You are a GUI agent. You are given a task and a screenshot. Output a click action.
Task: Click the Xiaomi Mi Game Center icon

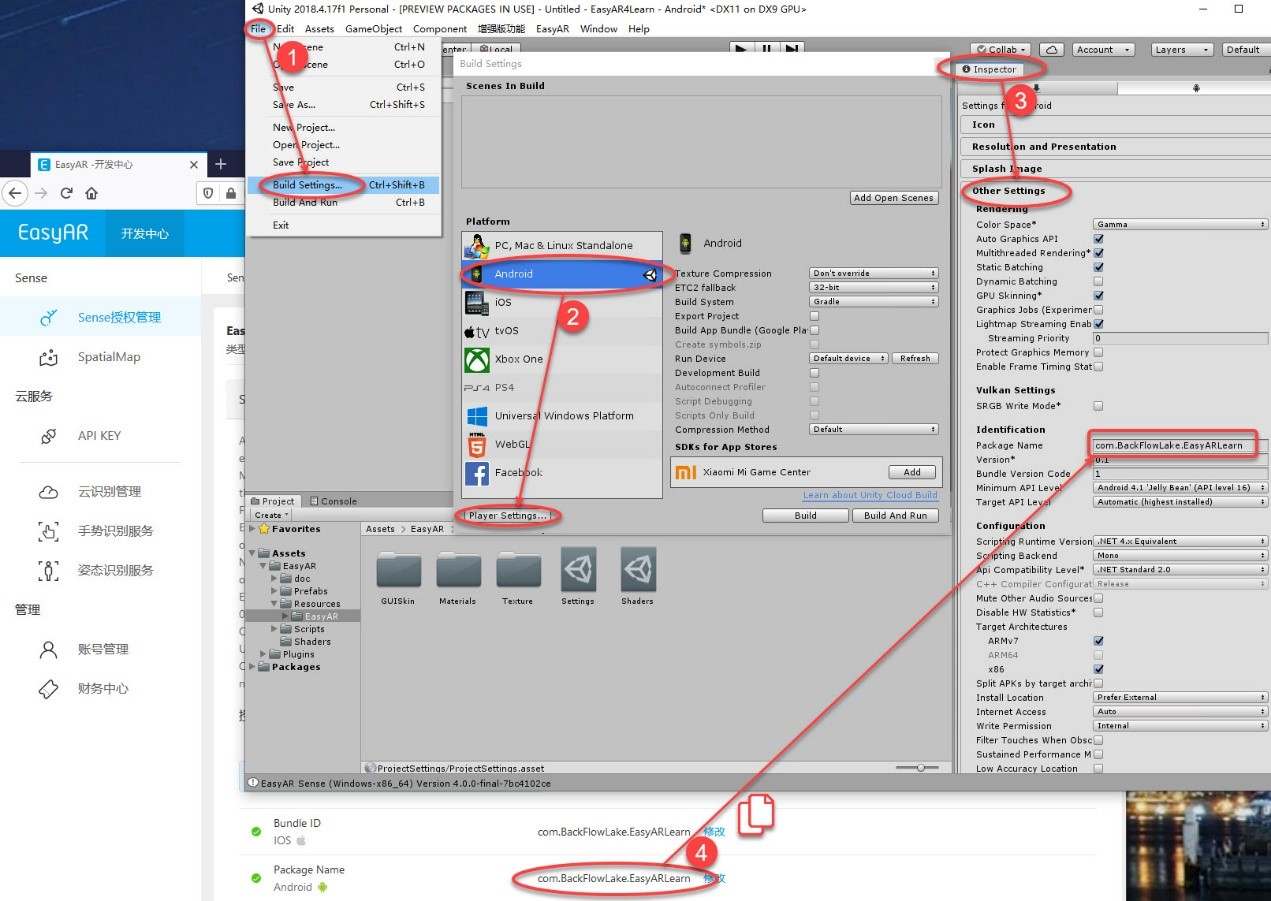click(685, 472)
